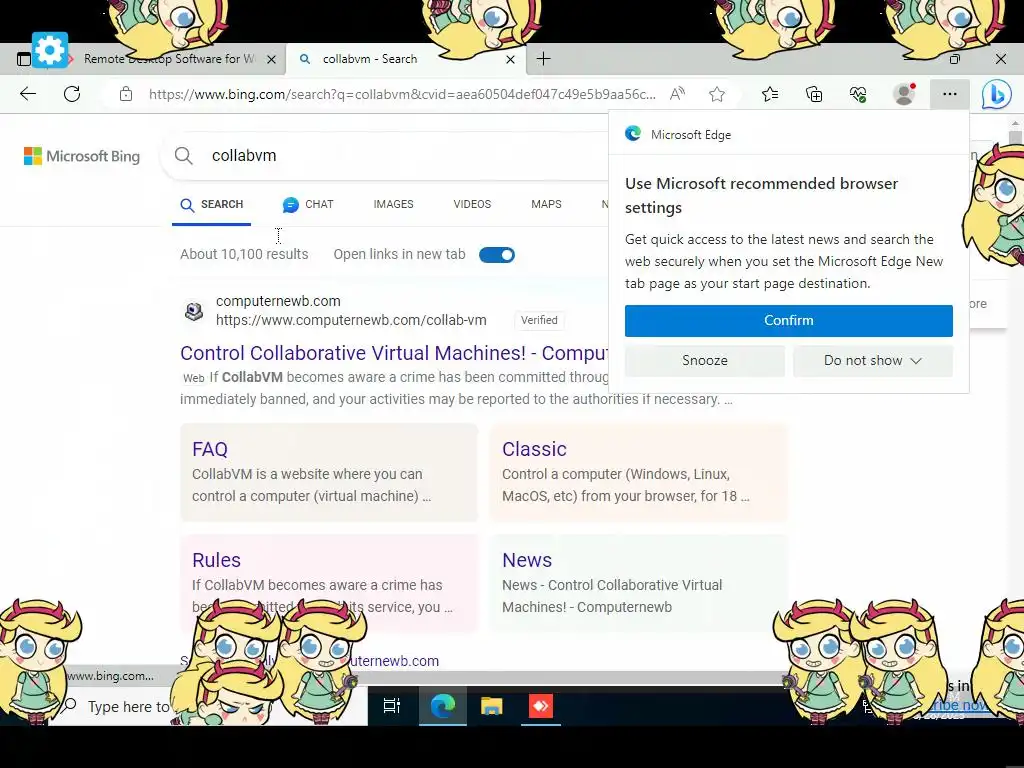Restore down the browser window
The width and height of the screenshot is (1024, 768).
(955, 59)
